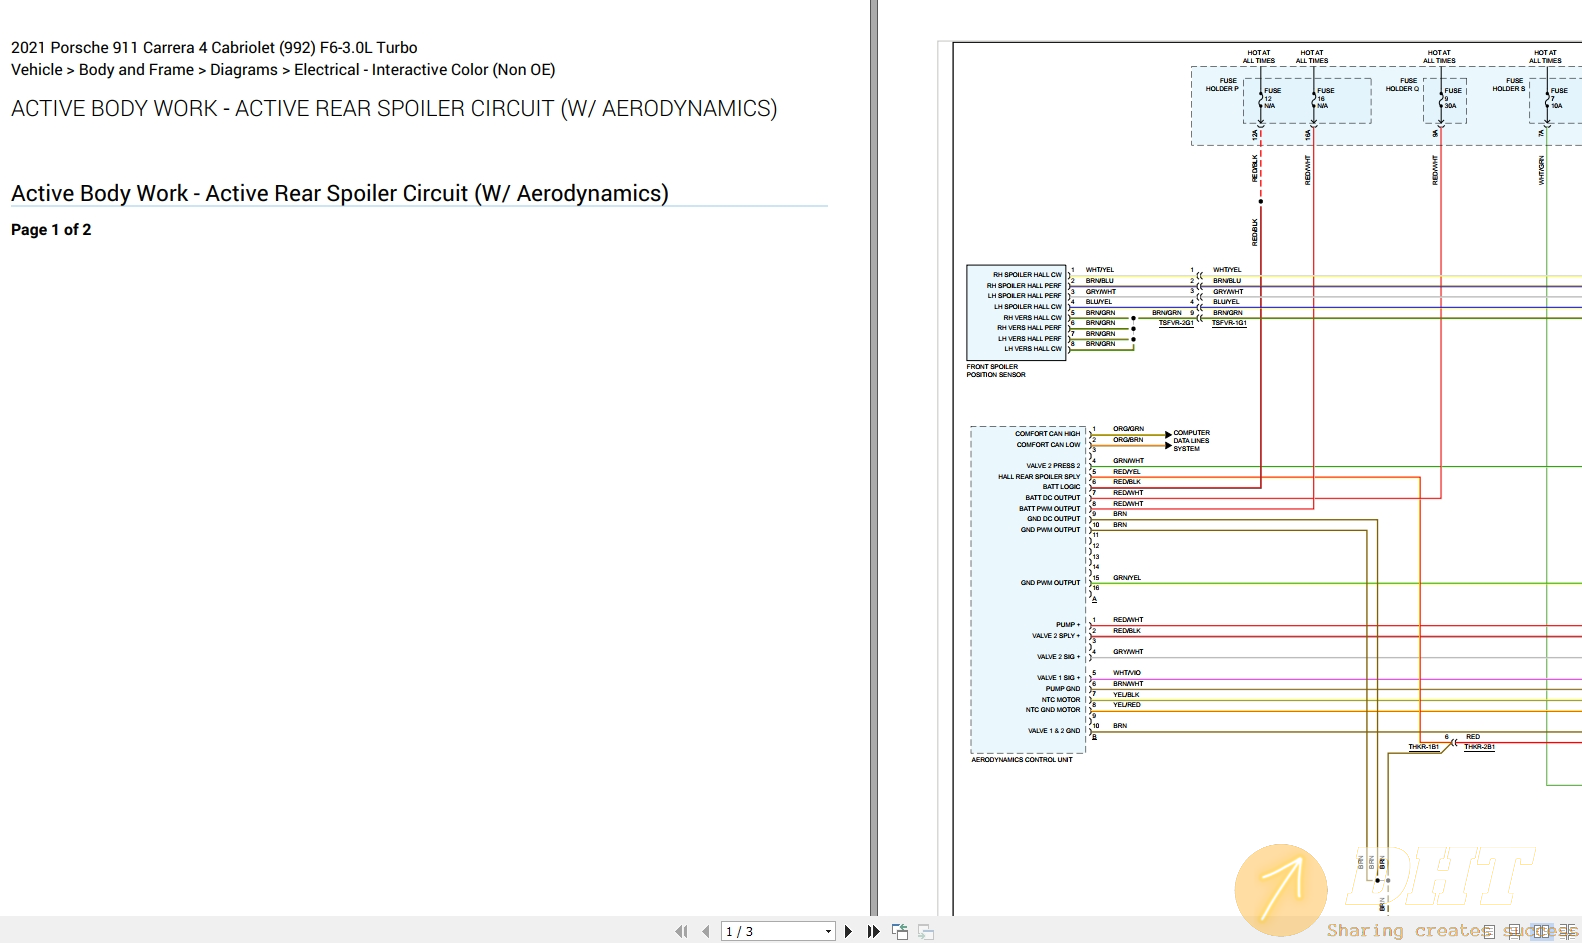
Task: Click the COMFORT CAN LOW pin label
Action: tap(1049, 445)
